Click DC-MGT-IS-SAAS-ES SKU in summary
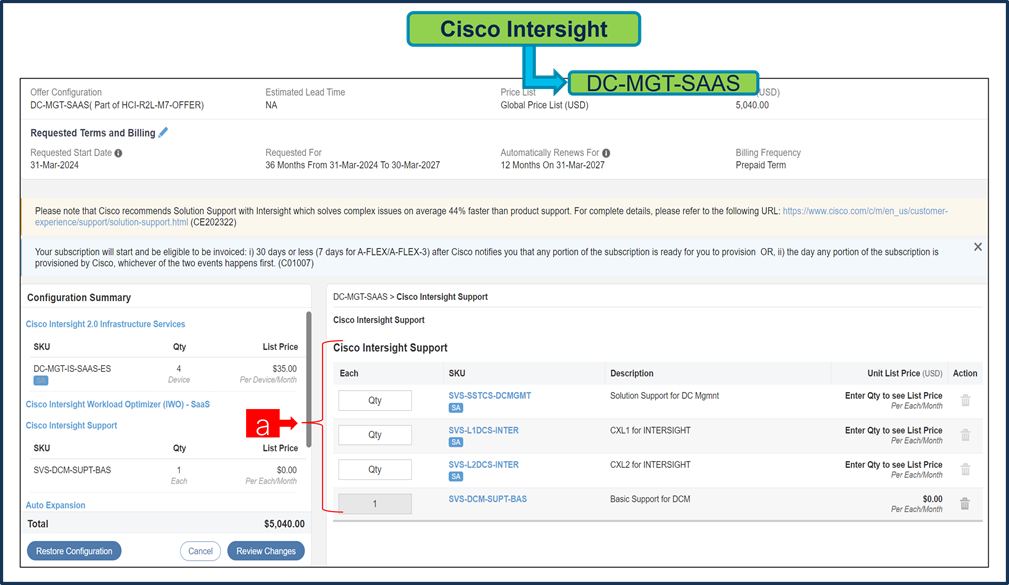Image resolution: width=1009 pixels, height=585 pixels. tap(72, 369)
